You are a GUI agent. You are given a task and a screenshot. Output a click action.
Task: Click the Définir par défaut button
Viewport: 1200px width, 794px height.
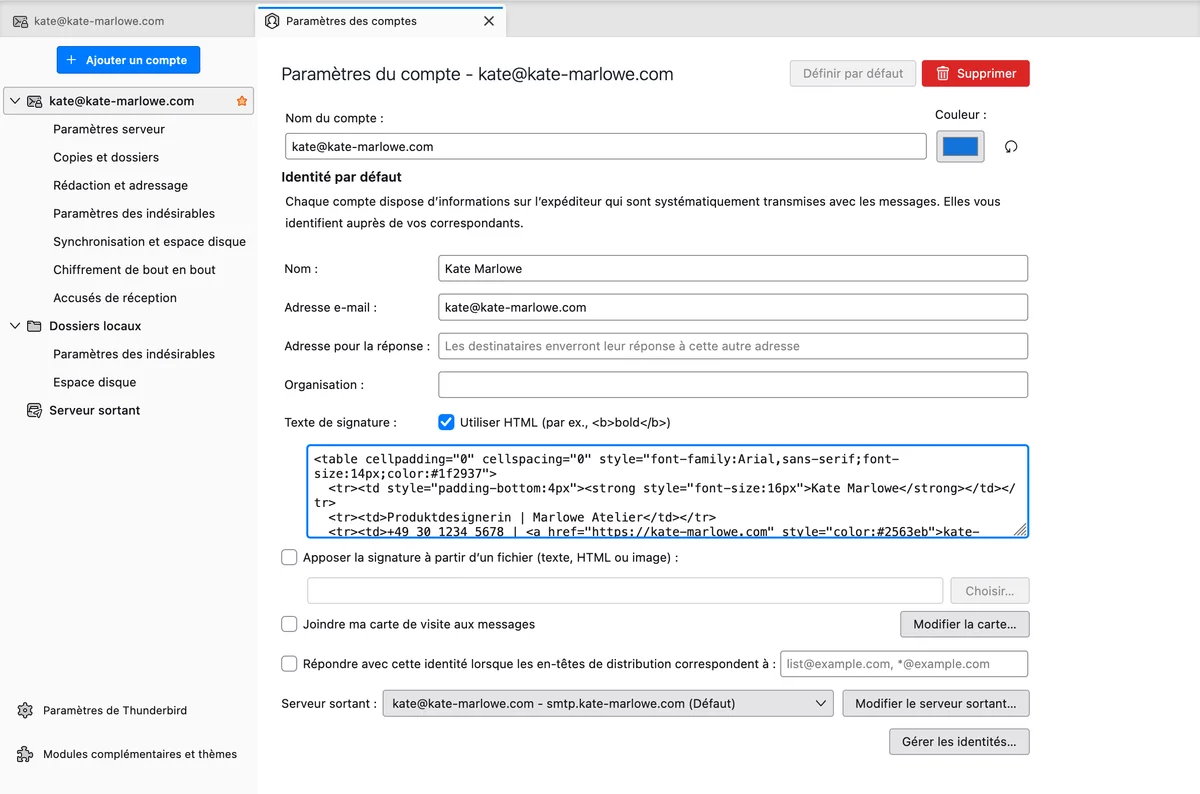click(853, 73)
